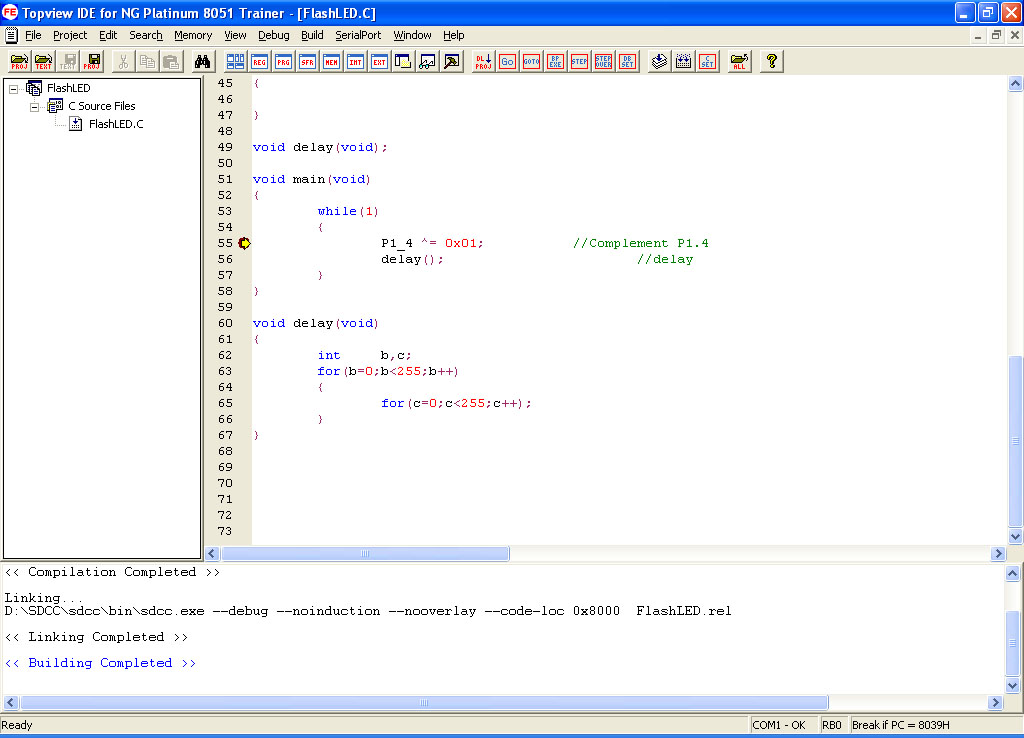The width and height of the screenshot is (1024, 738).
Task: Open the Memory menu
Action: (193, 35)
